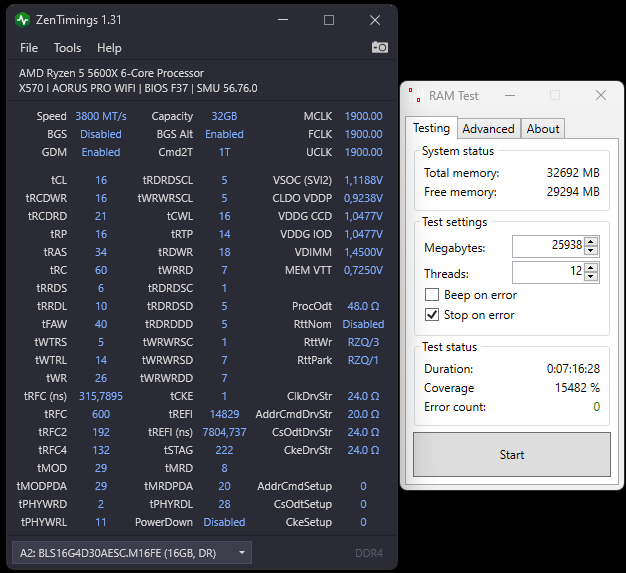Click the MEM VTT value 0,7250V
This screenshot has width=626, height=573.
pyautogui.click(x=363, y=270)
